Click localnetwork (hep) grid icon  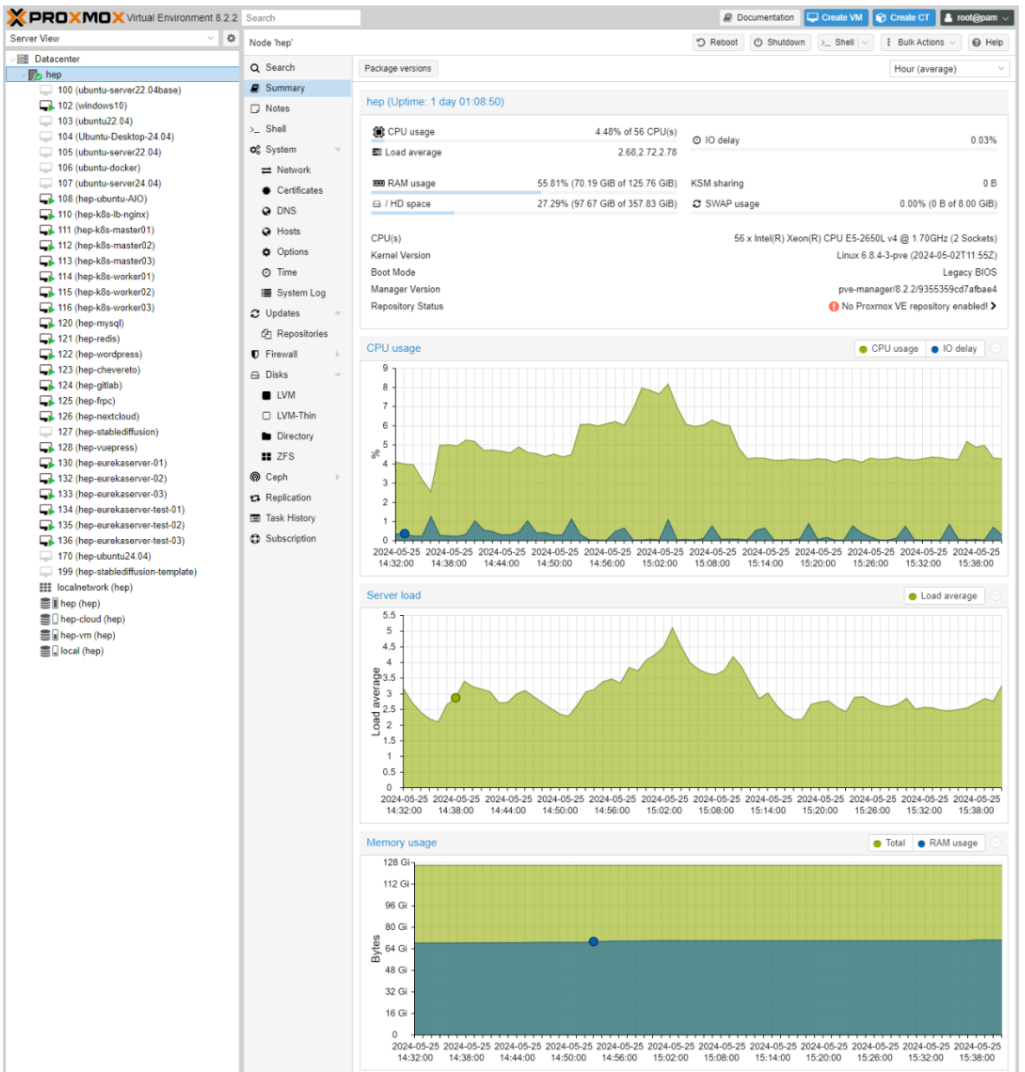tap(45, 587)
